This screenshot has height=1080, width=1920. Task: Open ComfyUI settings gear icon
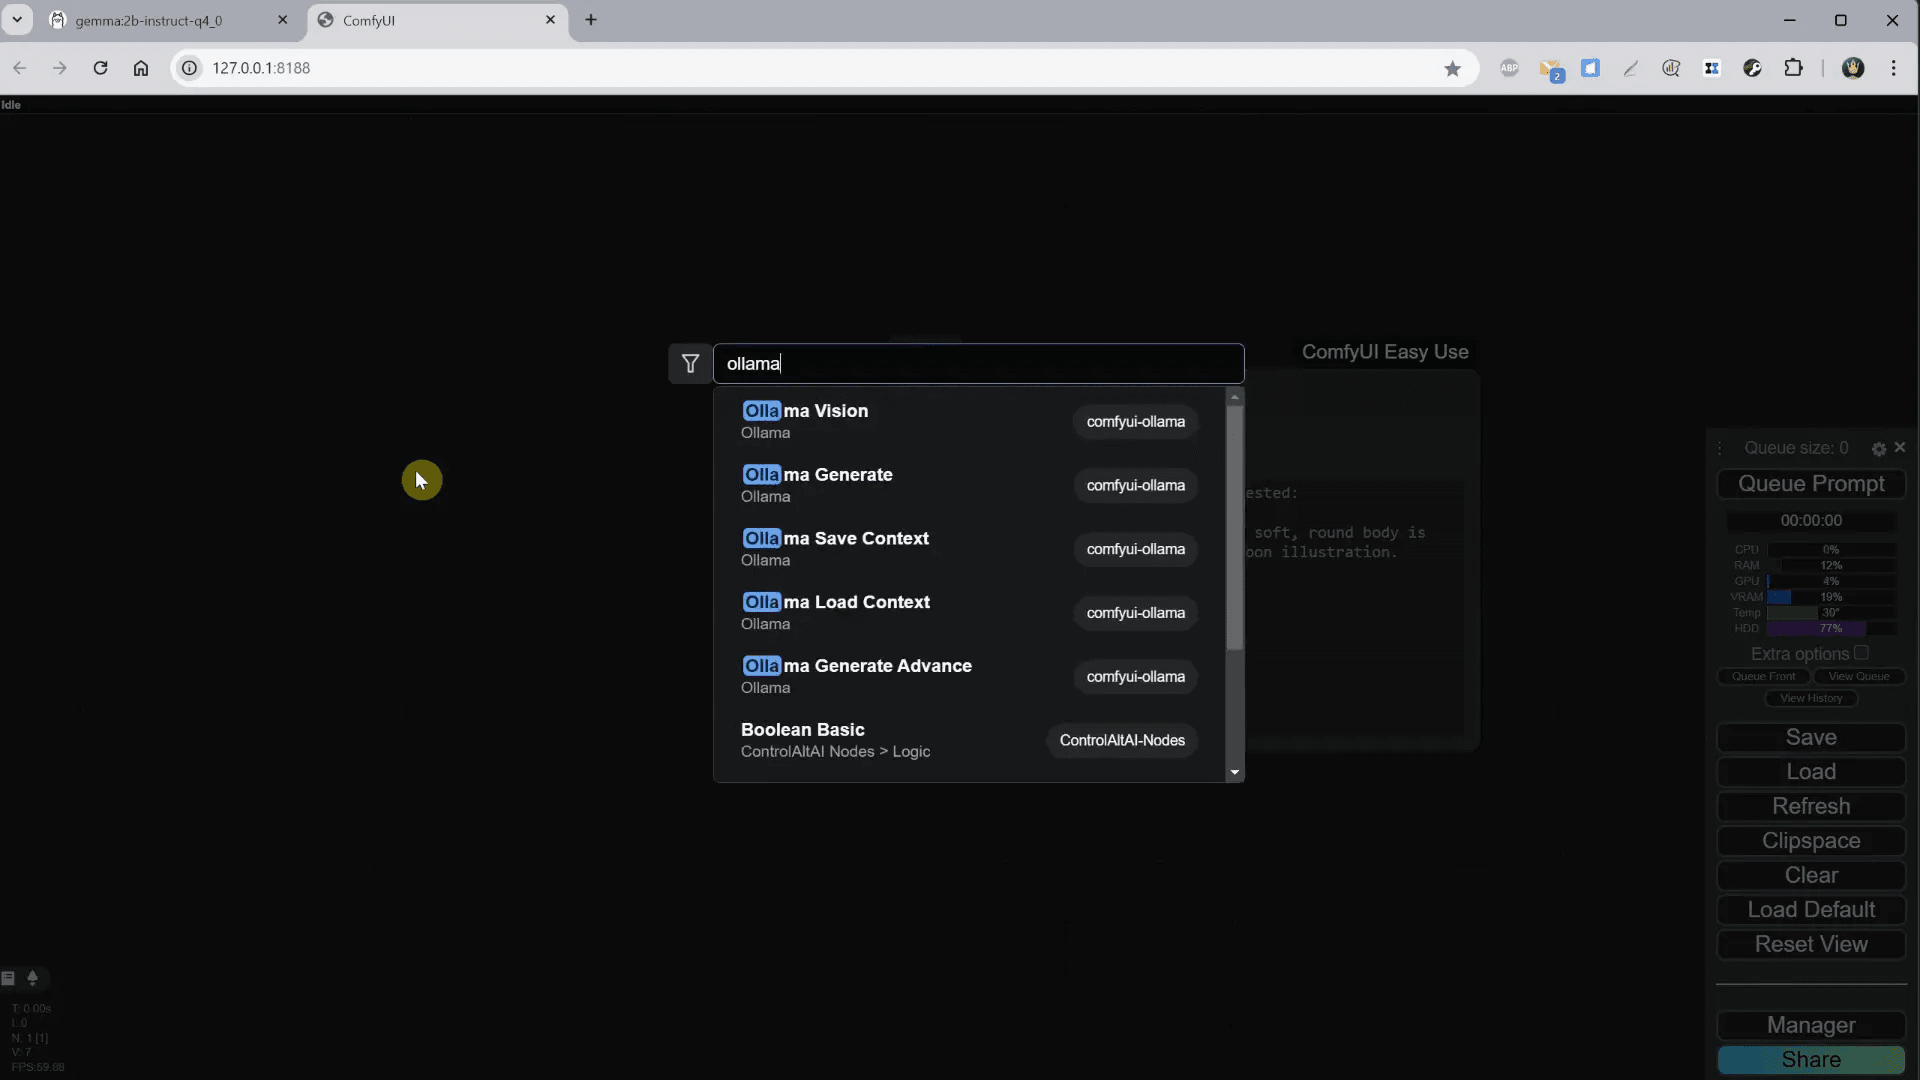click(1879, 449)
